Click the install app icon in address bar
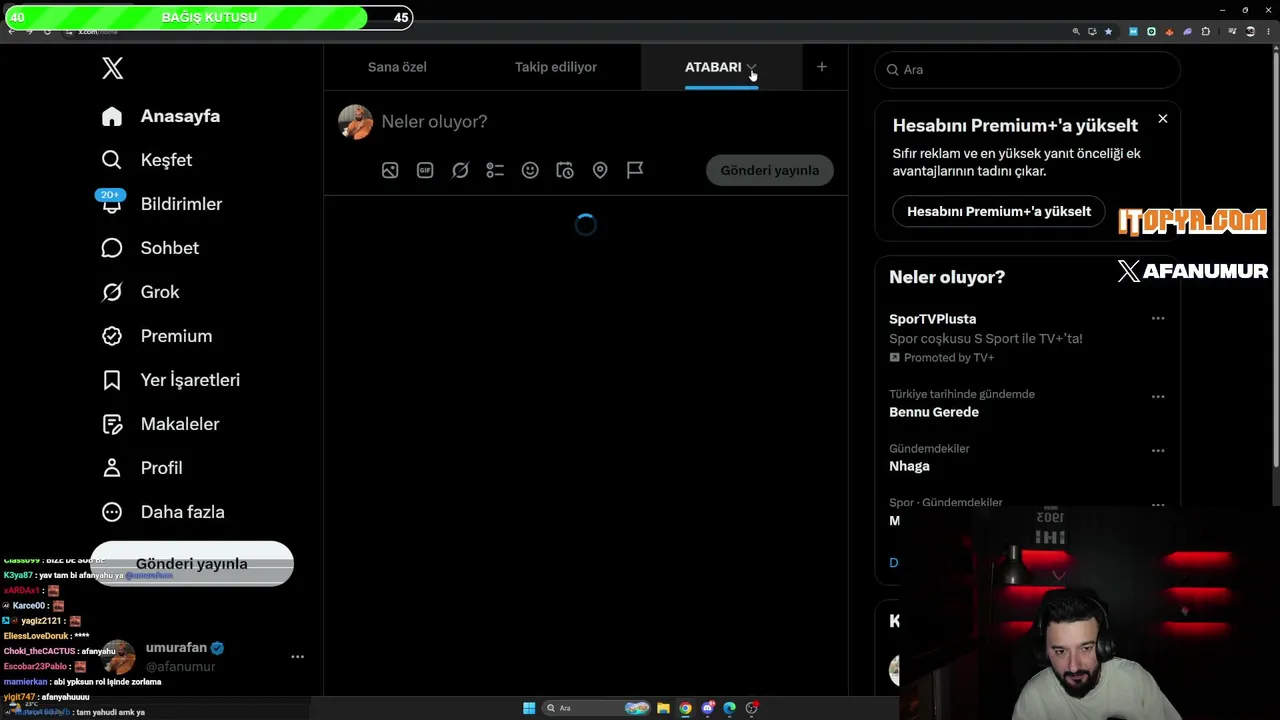The width and height of the screenshot is (1280, 720). [x=1092, y=31]
